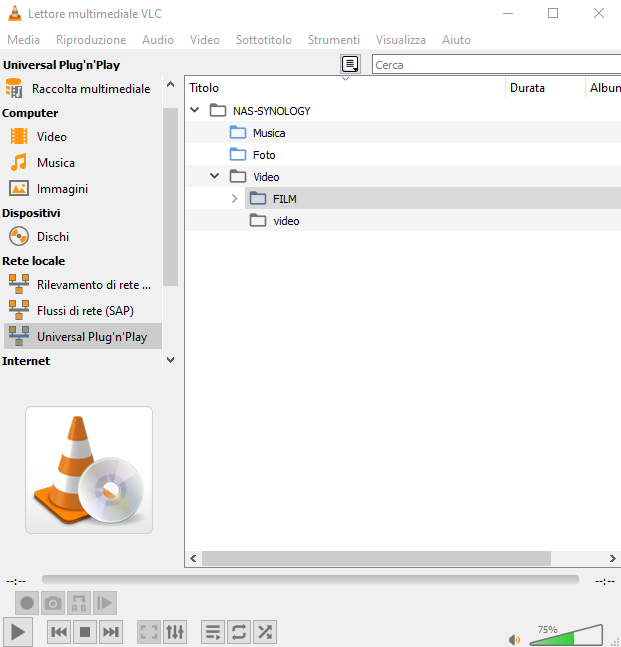Collapse the Video folder node
The width and height of the screenshot is (621, 647).
(x=215, y=176)
